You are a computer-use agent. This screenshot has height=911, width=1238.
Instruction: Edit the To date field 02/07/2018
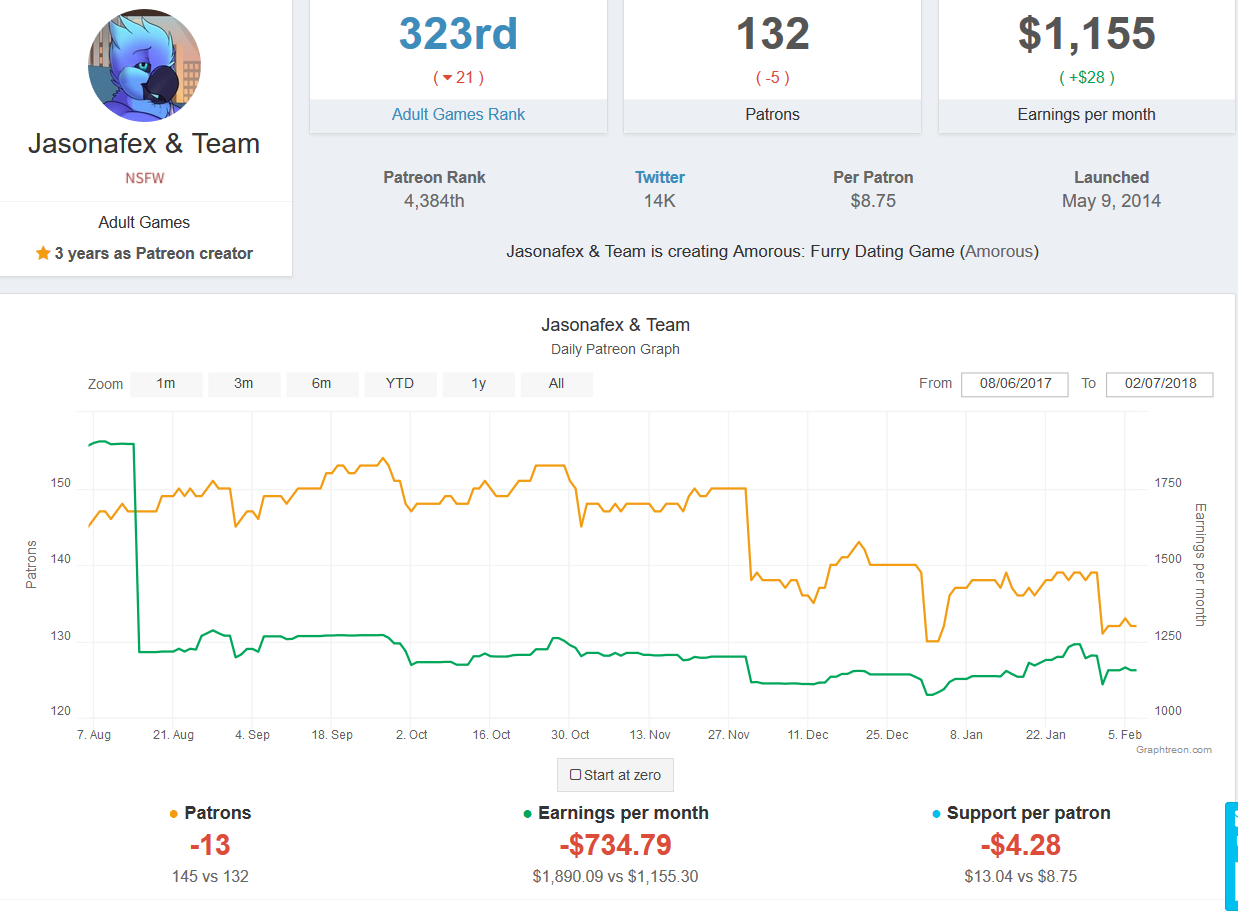(x=1160, y=384)
